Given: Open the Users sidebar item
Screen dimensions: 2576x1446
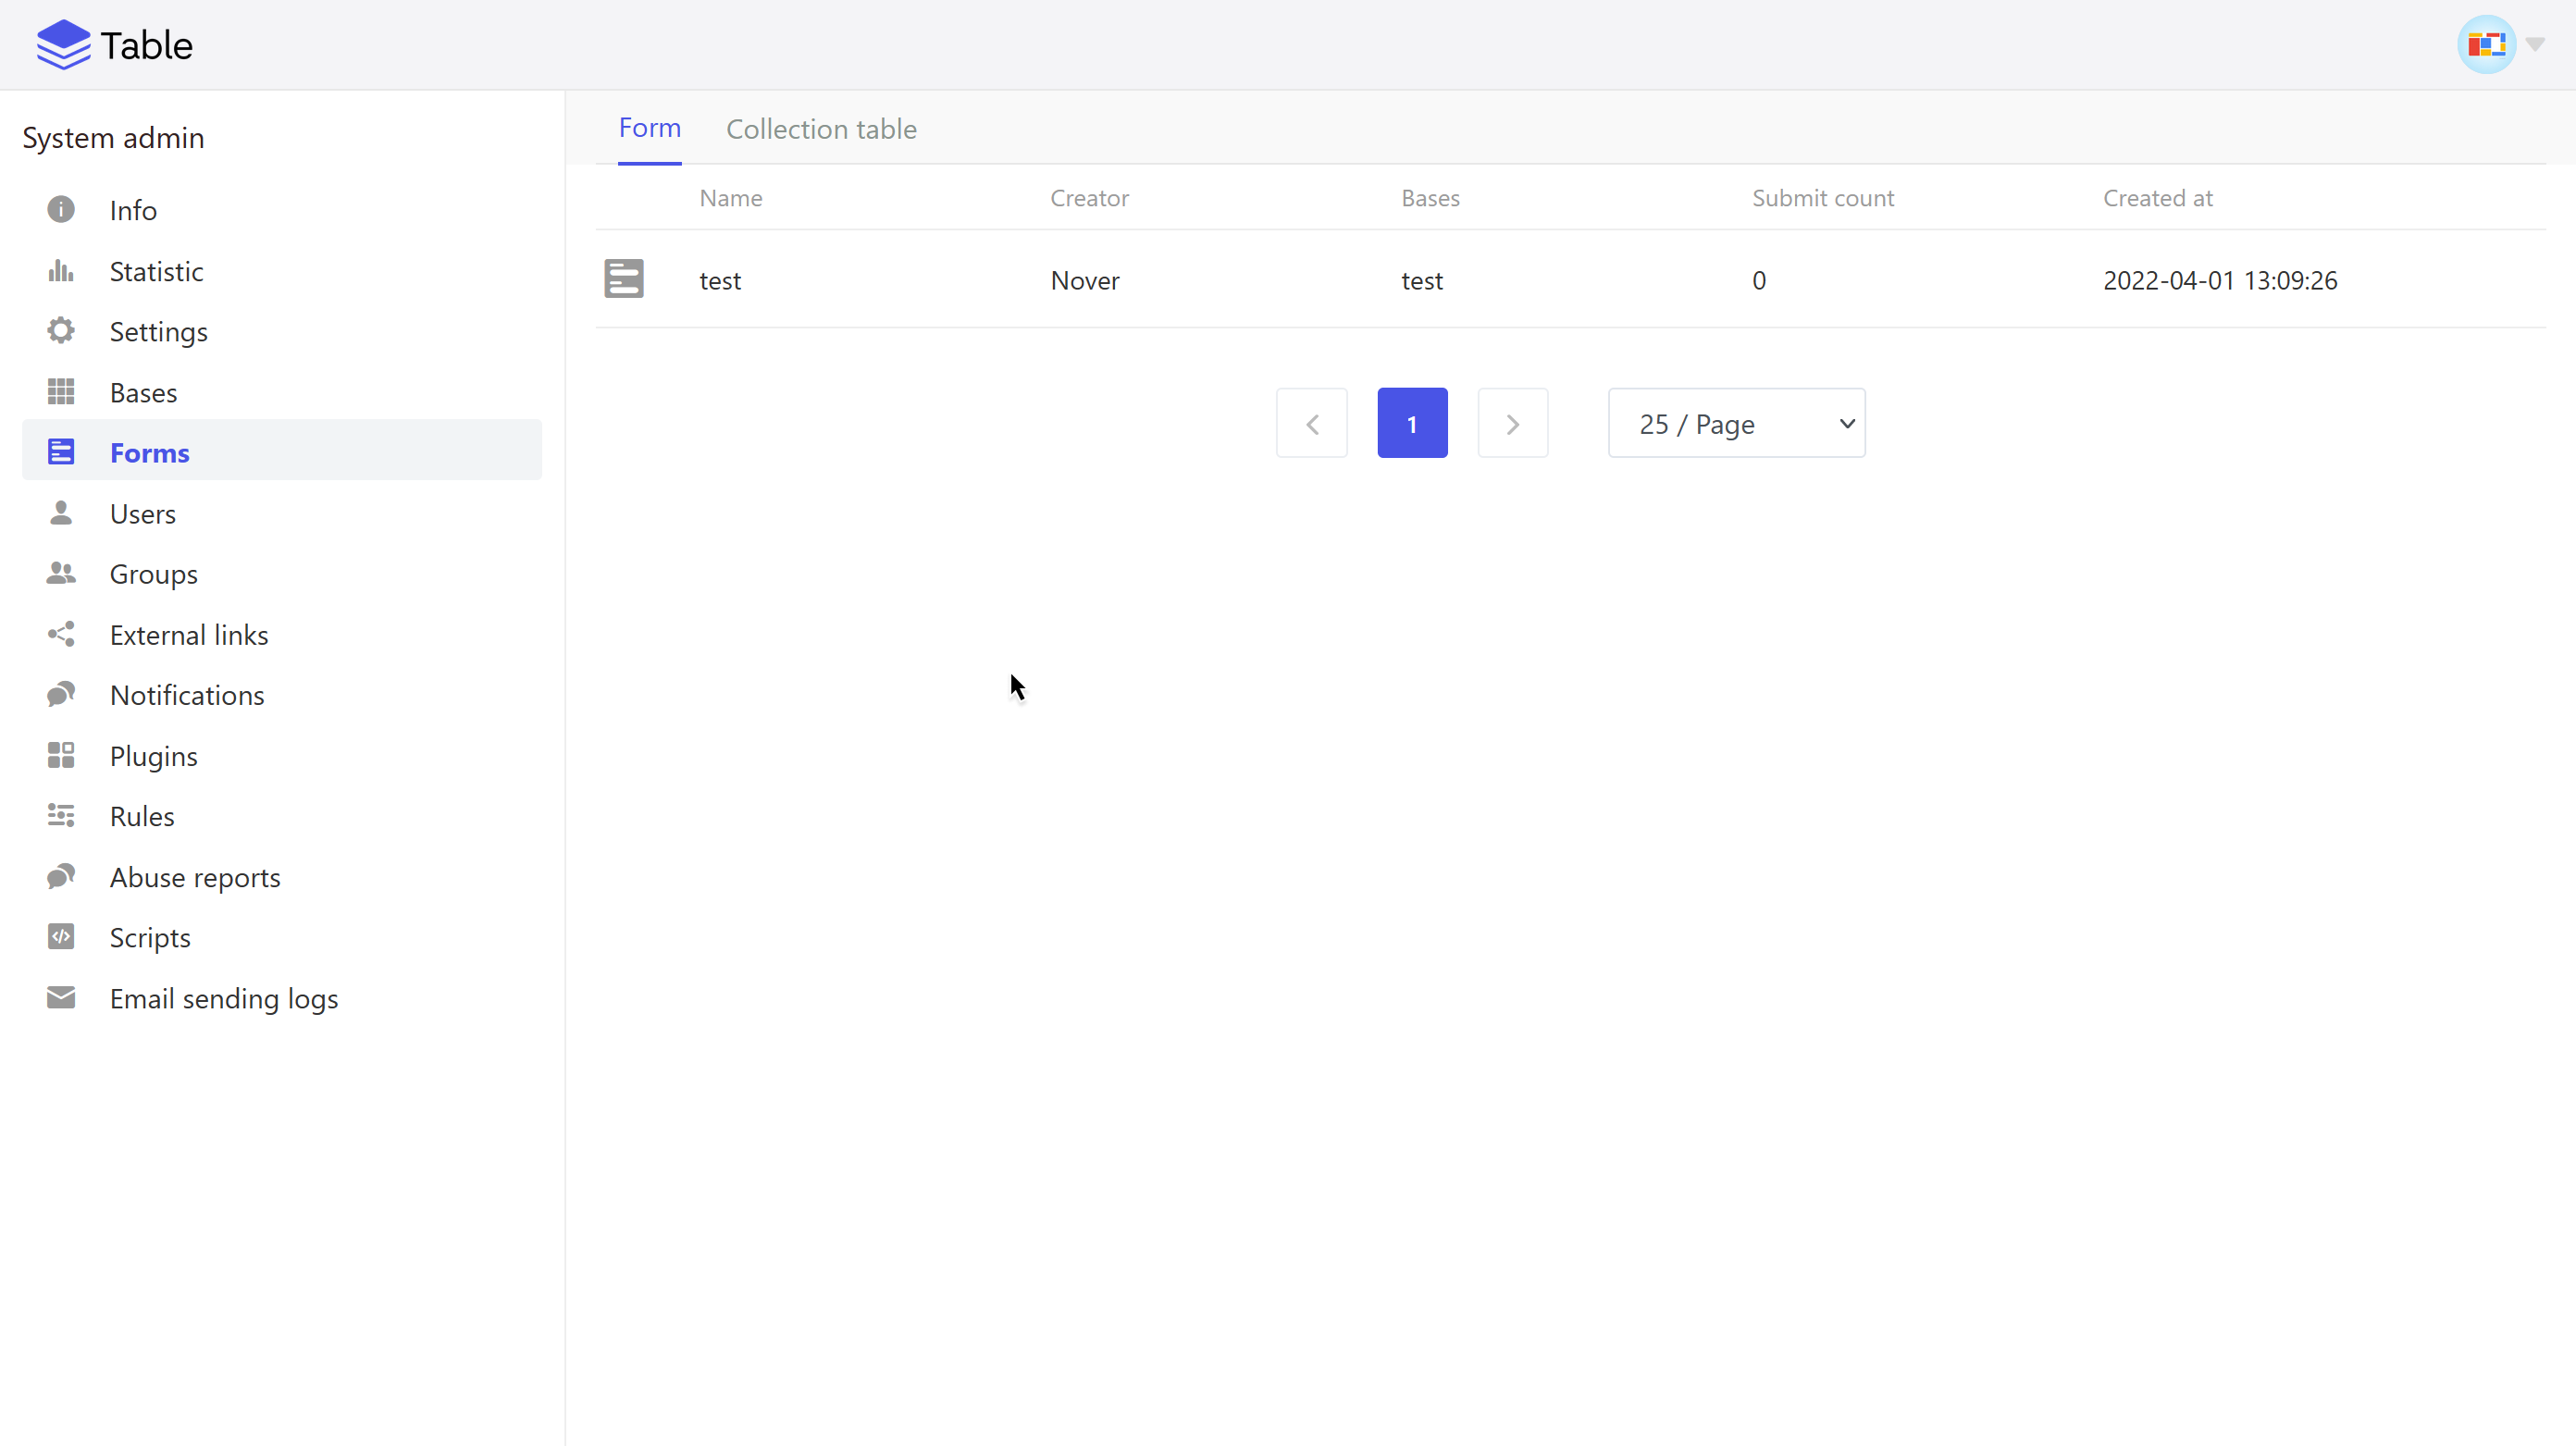Looking at the screenshot, I should 143,514.
